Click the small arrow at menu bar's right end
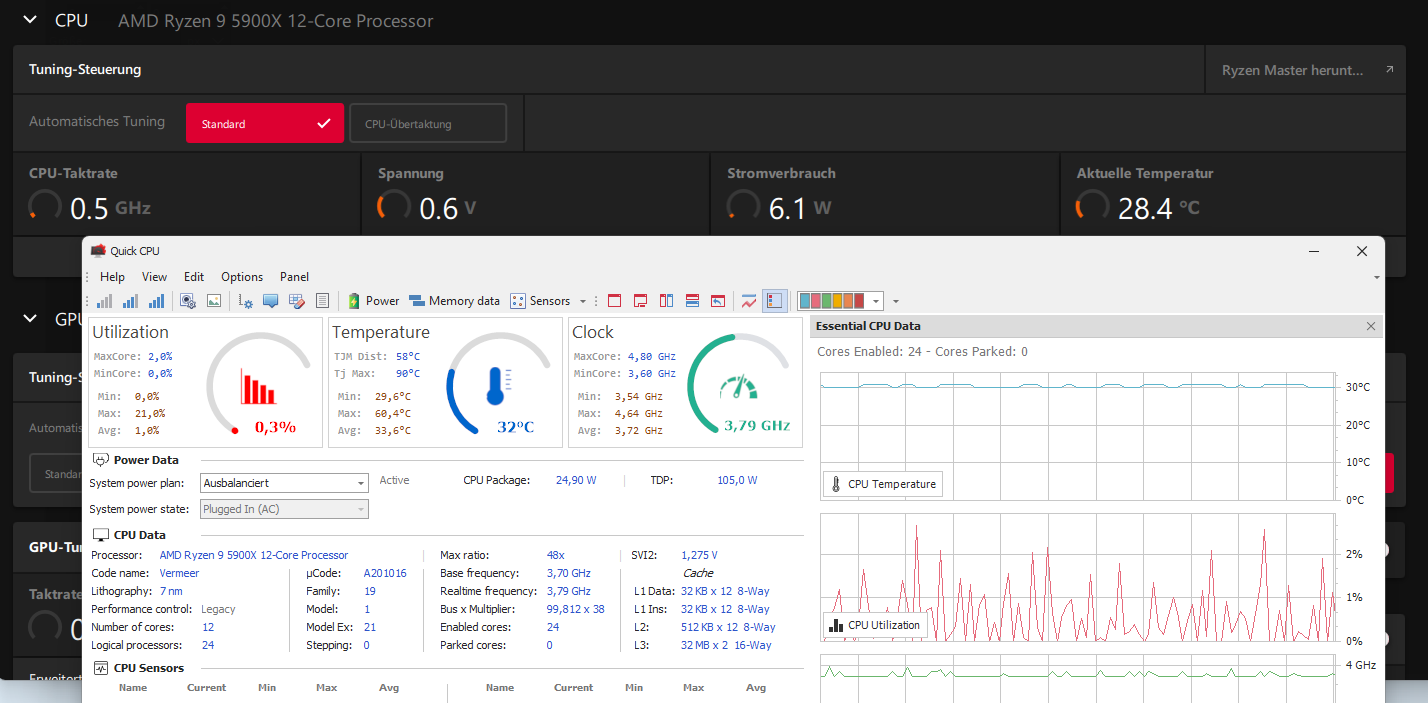Image resolution: width=1428 pixels, height=703 pixels. pos(1377,277)
